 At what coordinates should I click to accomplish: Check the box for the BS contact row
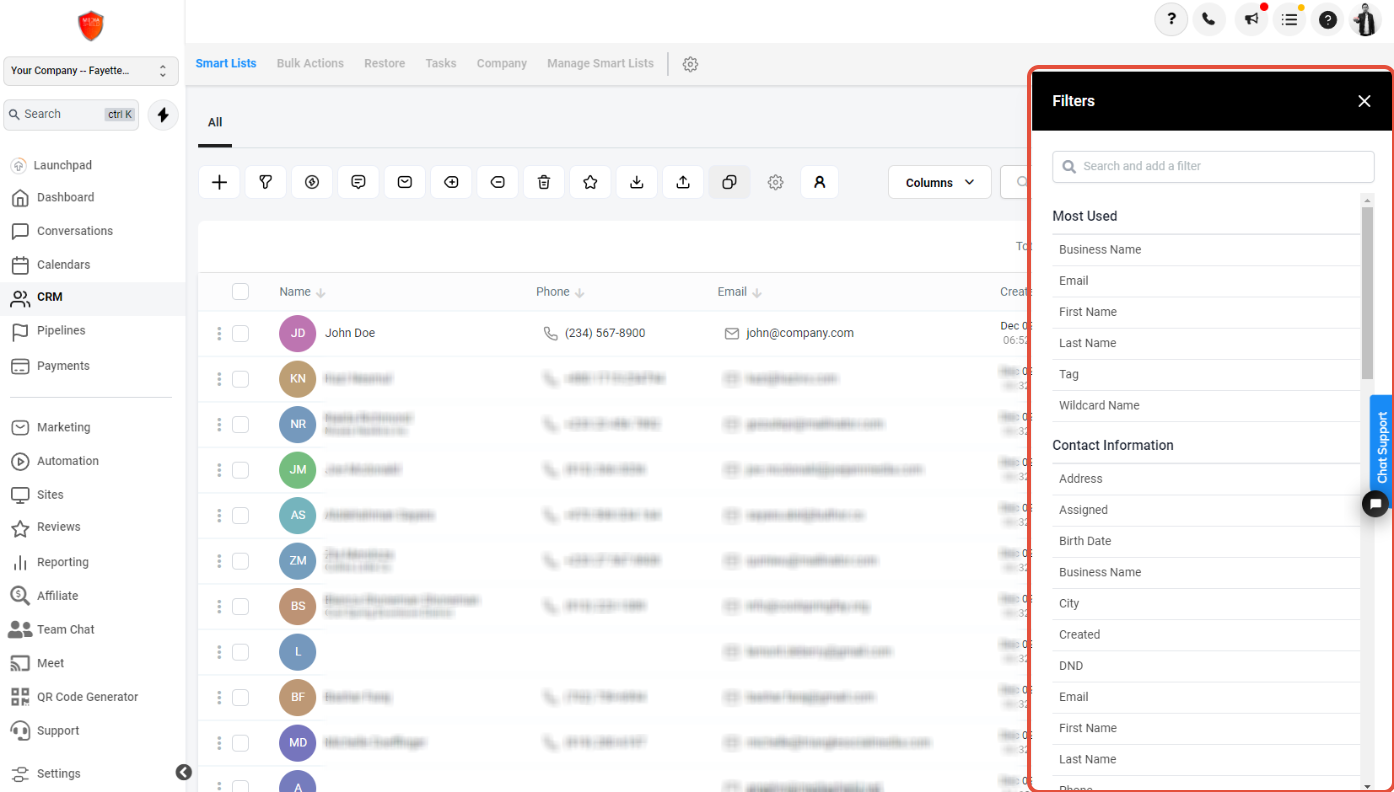[x=240, y=606]
